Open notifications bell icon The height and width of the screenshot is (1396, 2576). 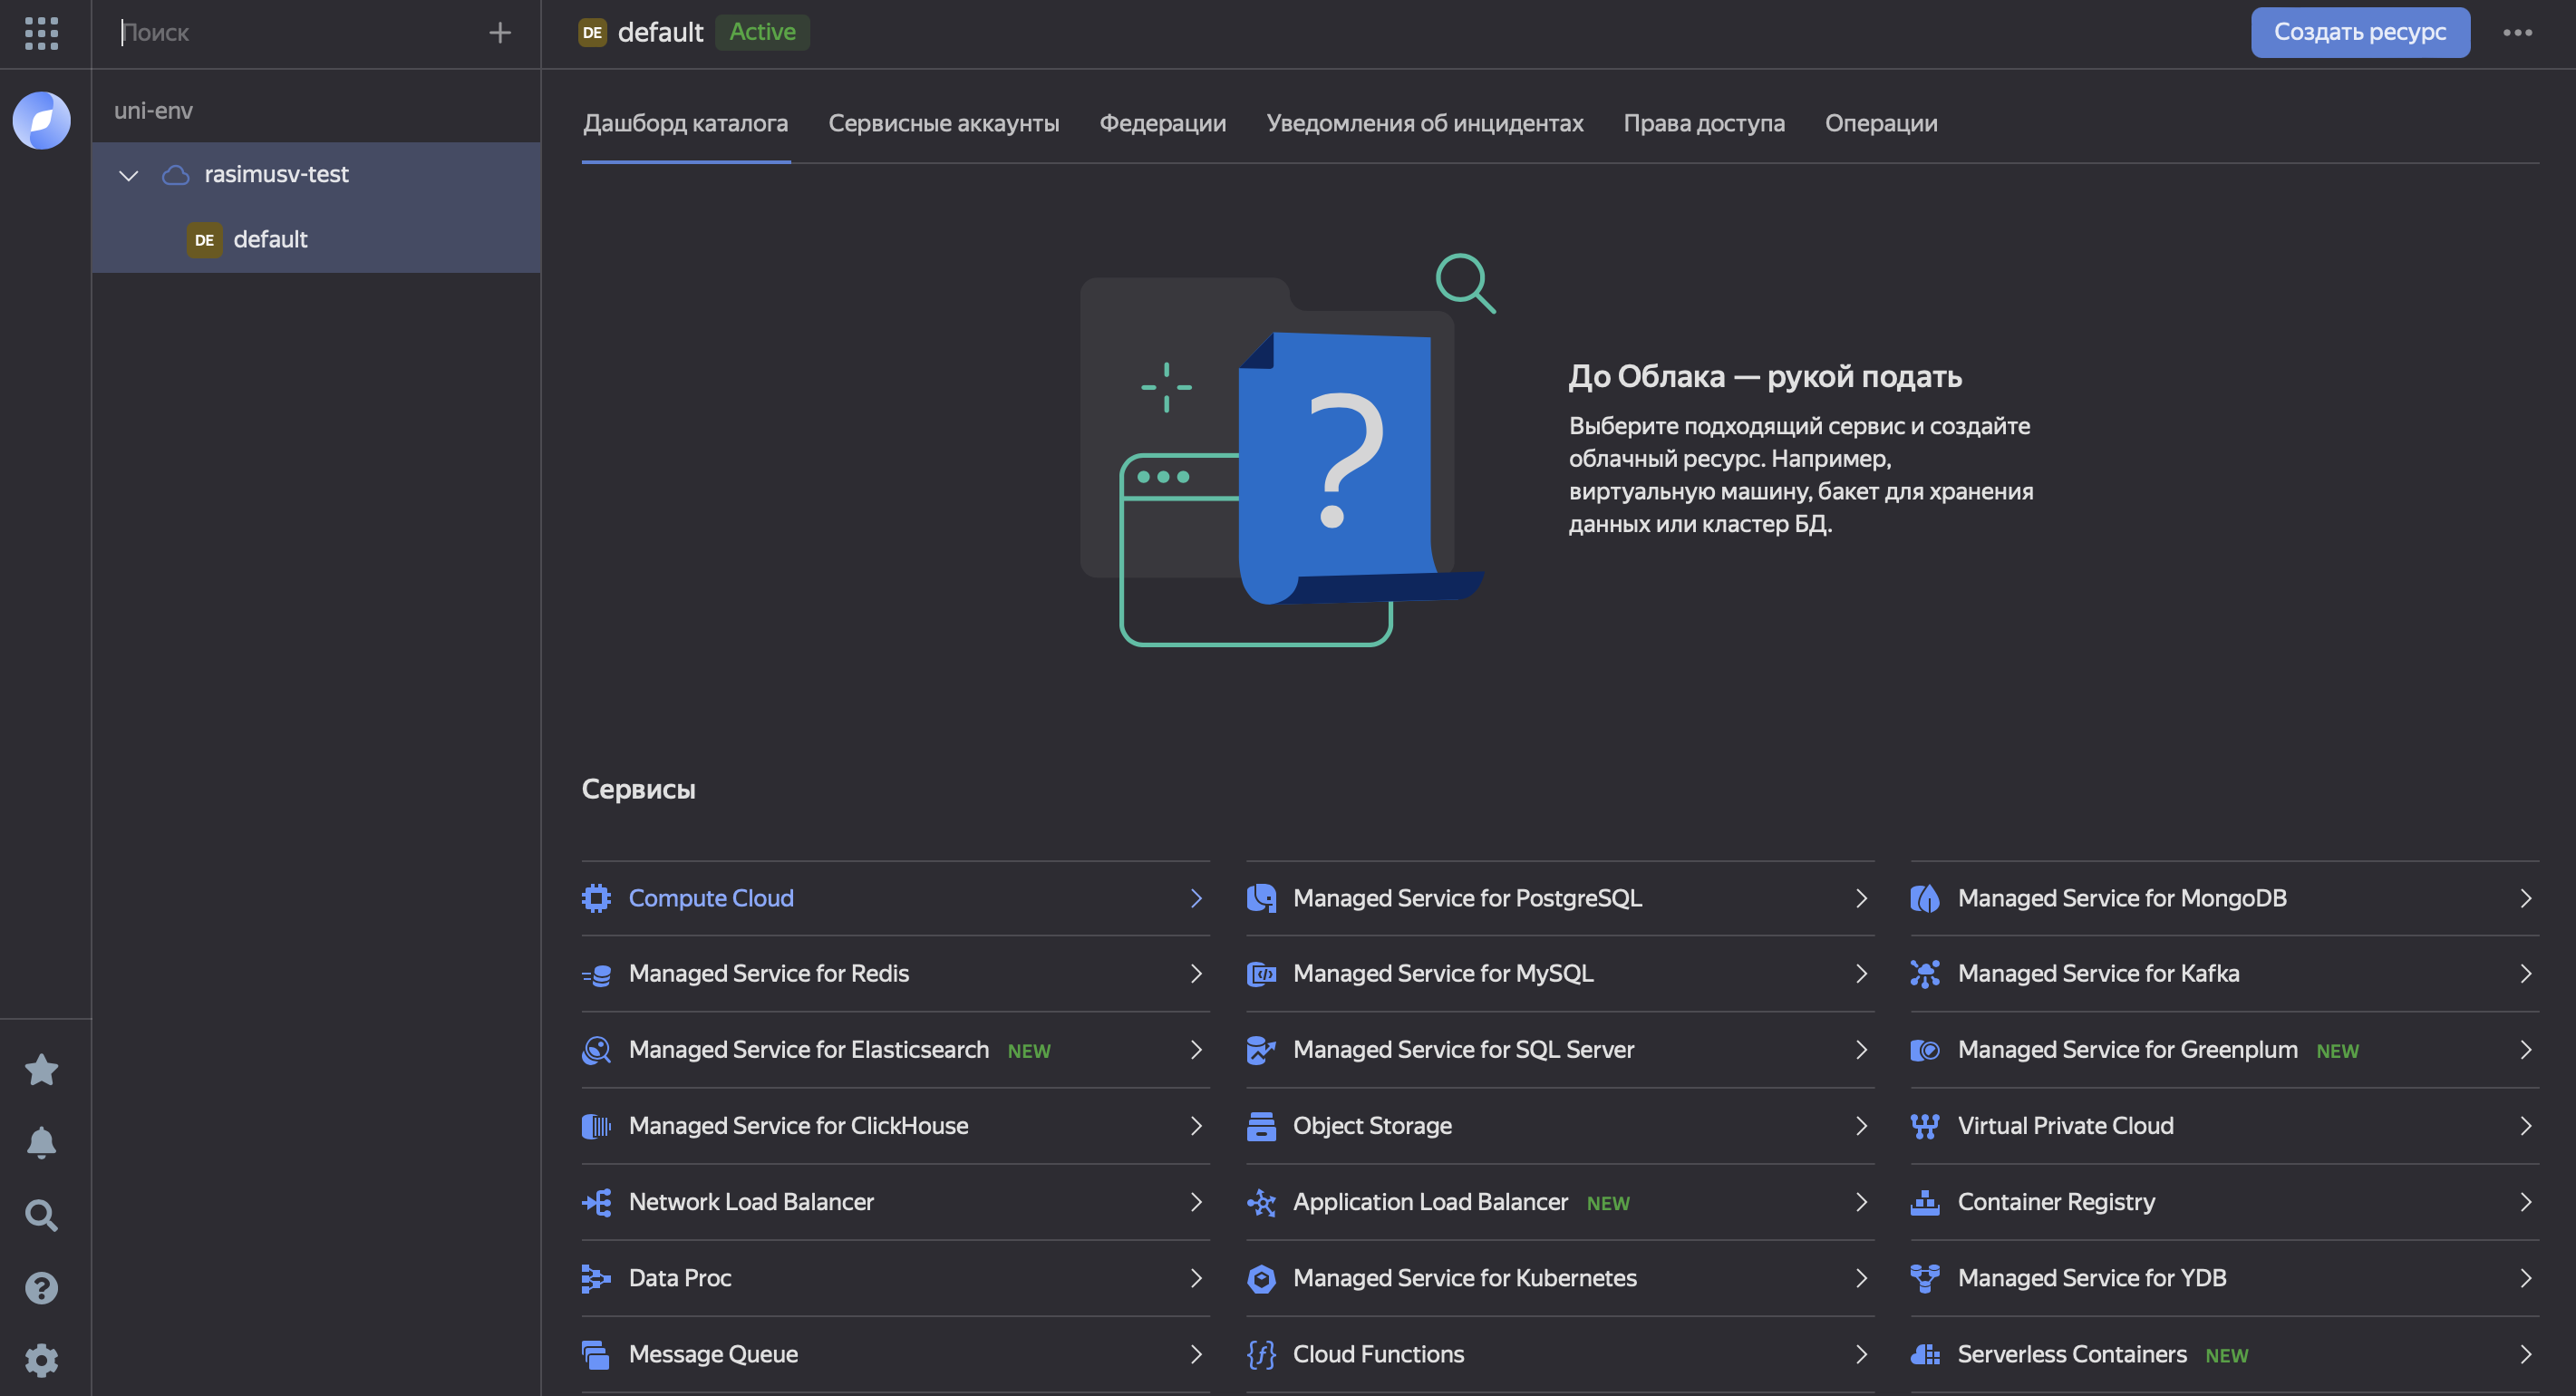(41, 1142)
